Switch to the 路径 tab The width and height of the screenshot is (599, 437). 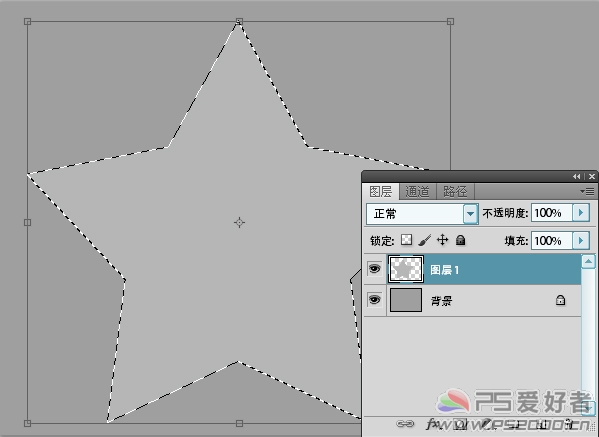click(455, 191)
